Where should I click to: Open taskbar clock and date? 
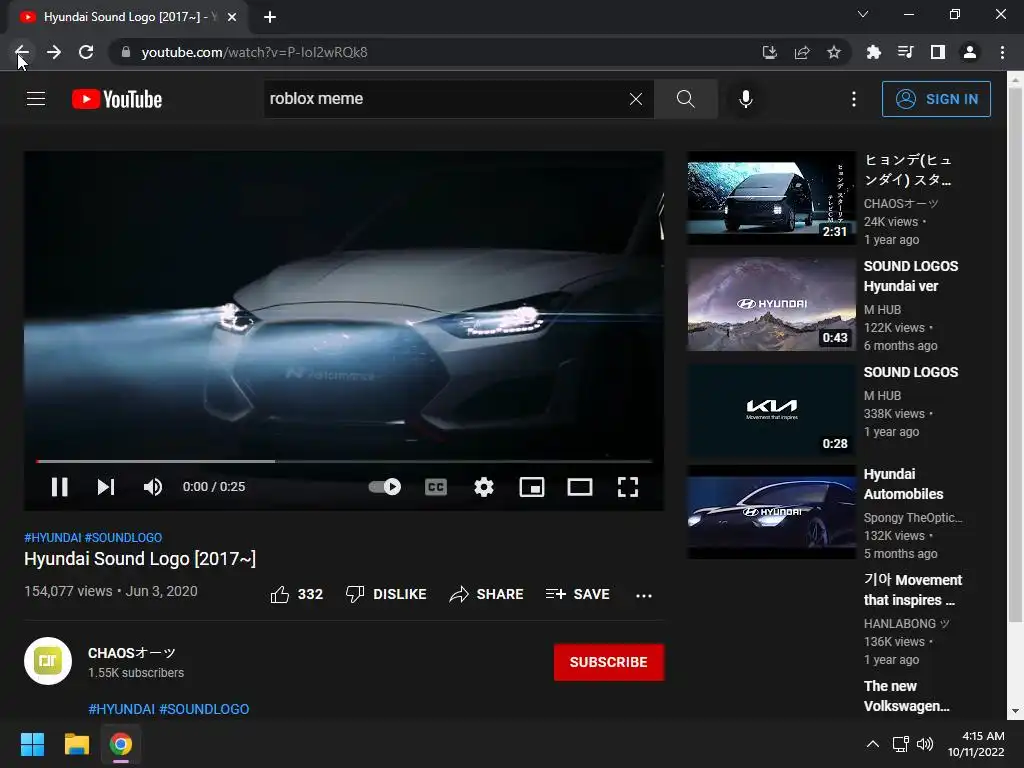click(x=976, y=744)
